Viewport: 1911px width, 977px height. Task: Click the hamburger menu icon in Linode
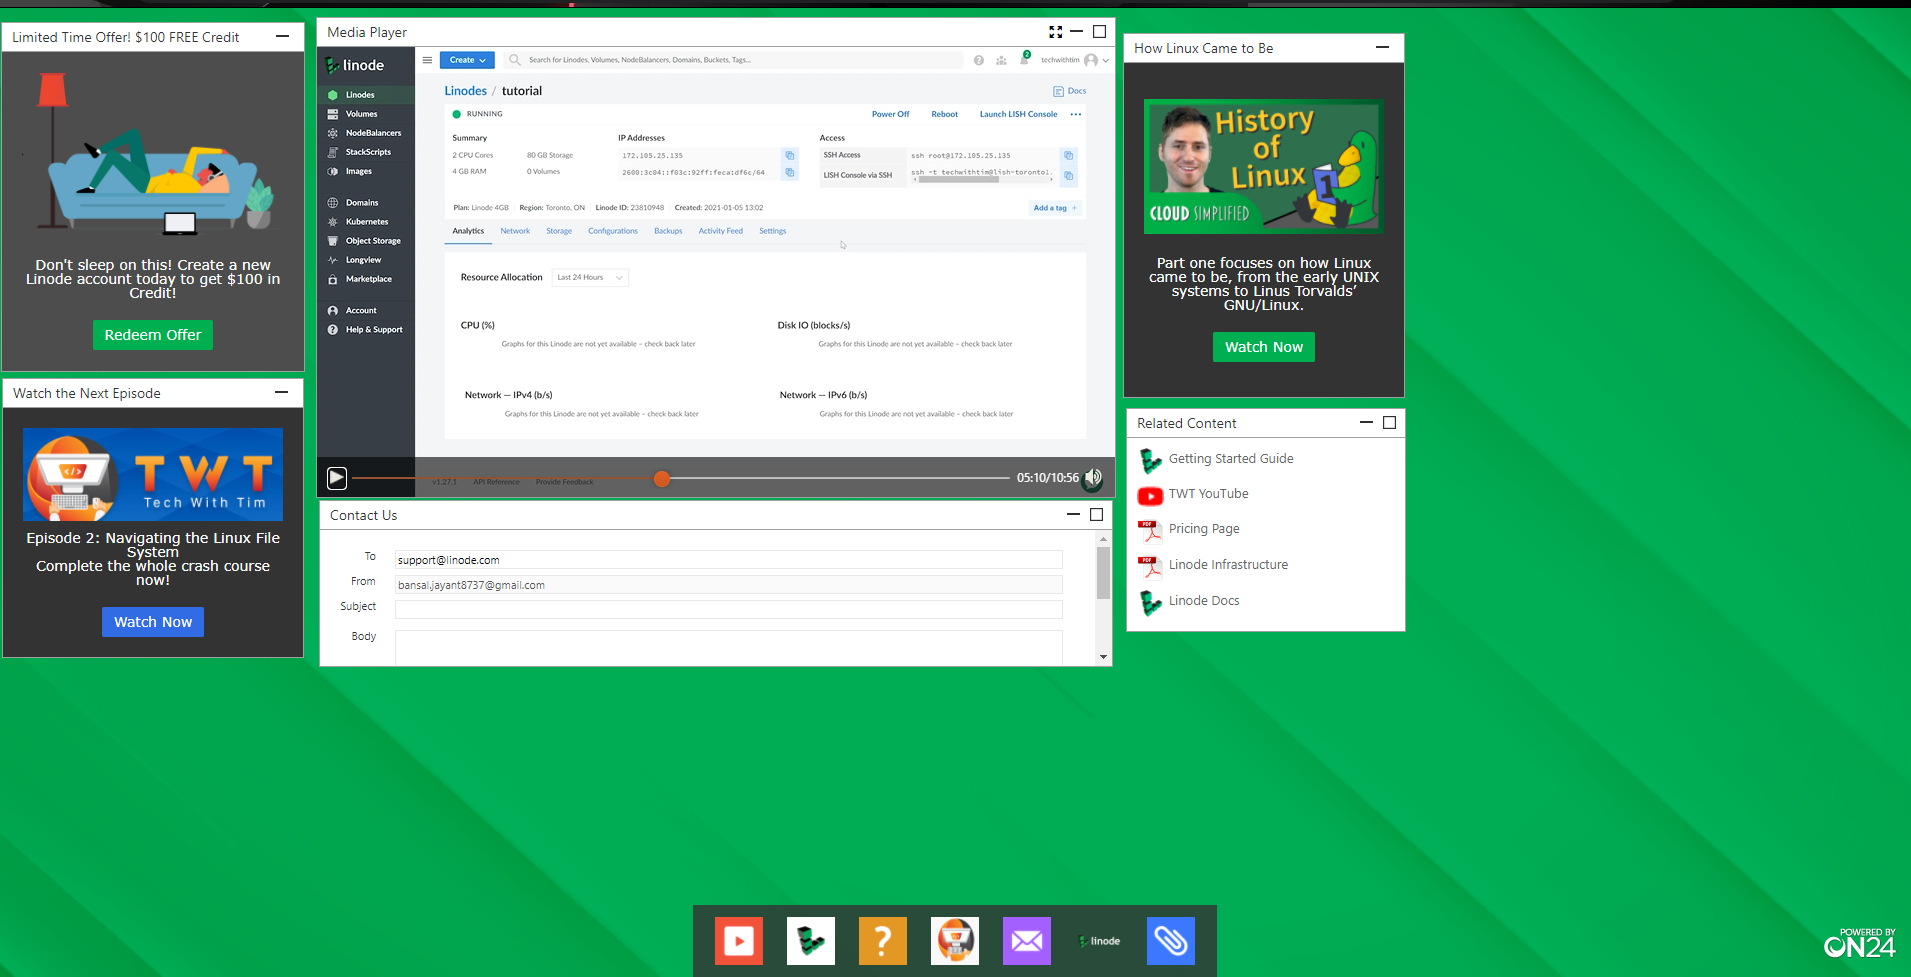click(427, 60)
